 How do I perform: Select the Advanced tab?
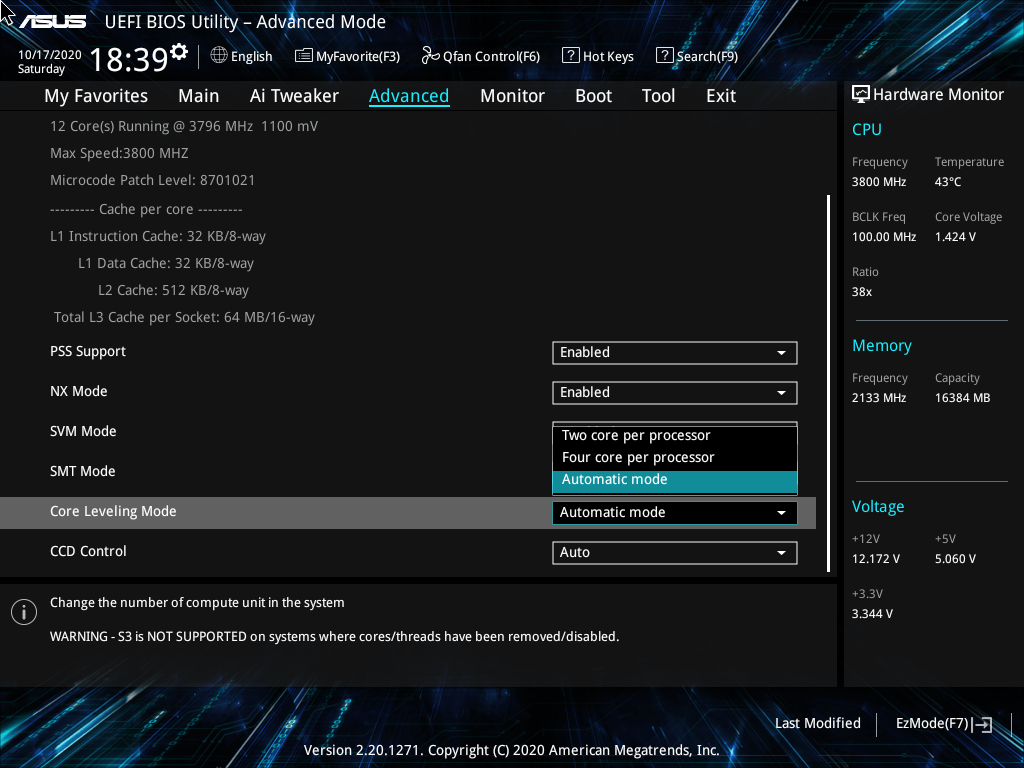coord(409,96)
